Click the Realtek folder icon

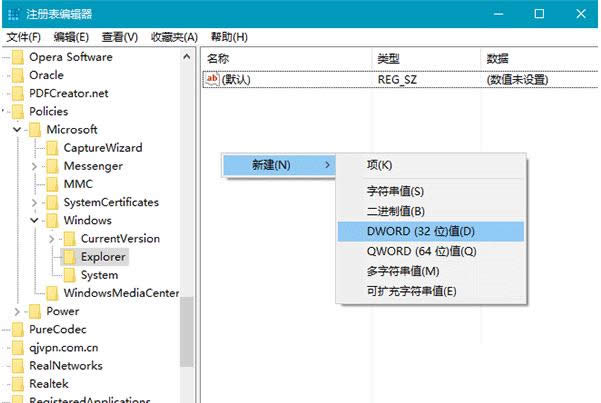tap(18, 384)
